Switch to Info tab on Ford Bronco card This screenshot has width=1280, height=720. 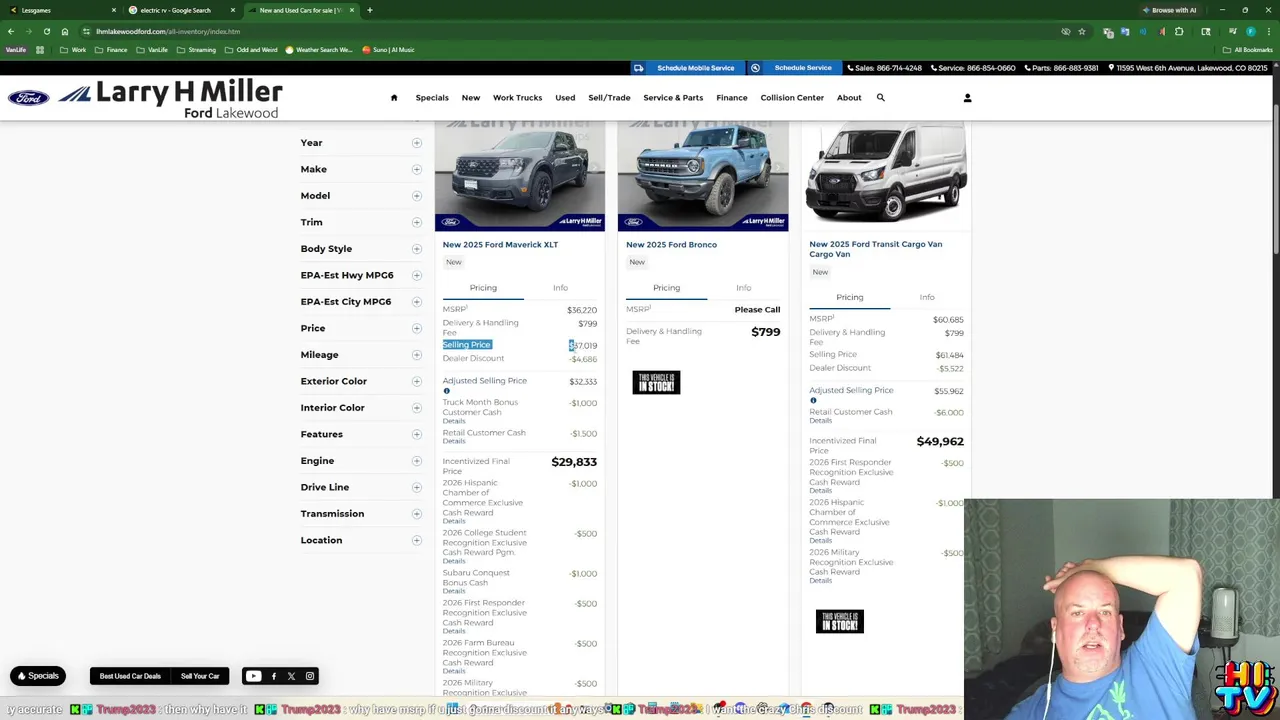point(743,288)
